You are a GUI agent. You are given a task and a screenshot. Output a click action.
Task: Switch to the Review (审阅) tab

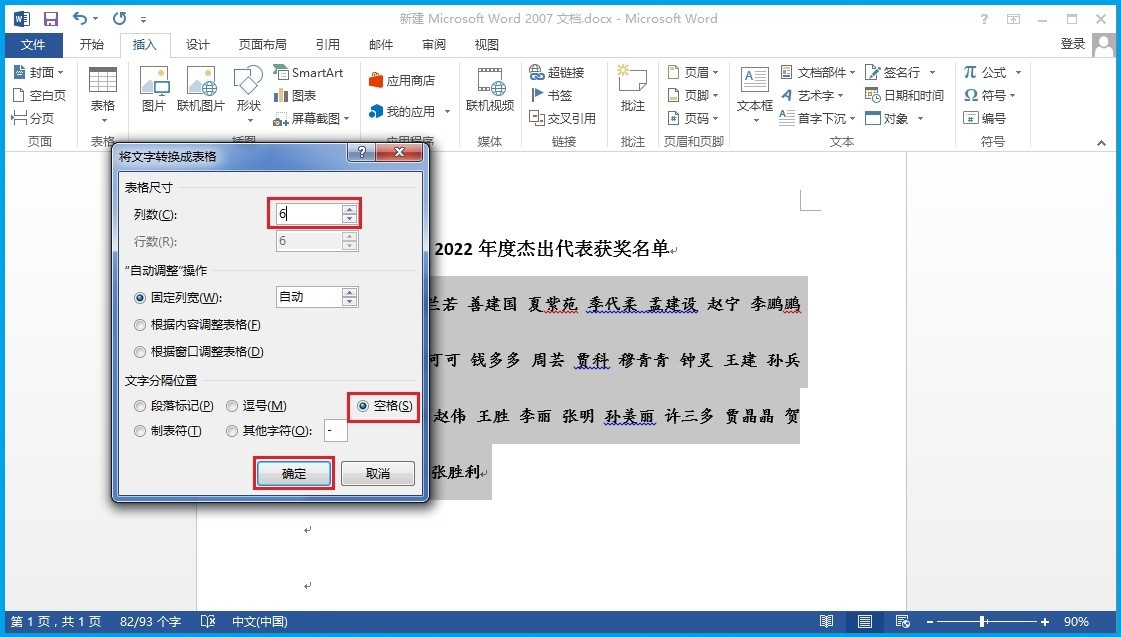433,44
